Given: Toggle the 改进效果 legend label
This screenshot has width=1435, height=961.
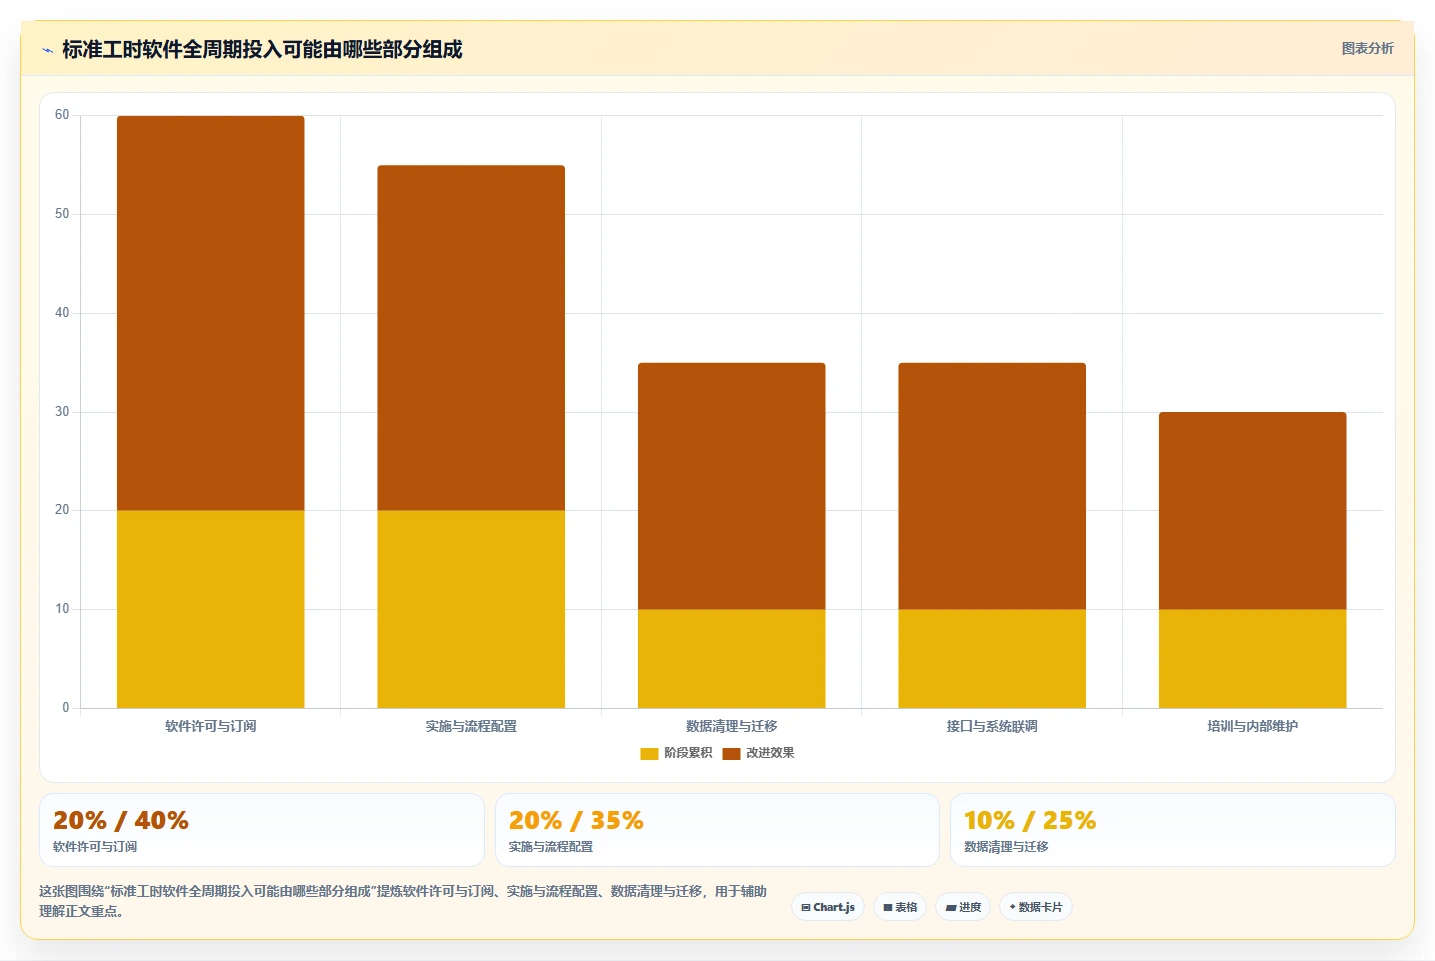Looking at the screenshot, I should click(770, 753).
